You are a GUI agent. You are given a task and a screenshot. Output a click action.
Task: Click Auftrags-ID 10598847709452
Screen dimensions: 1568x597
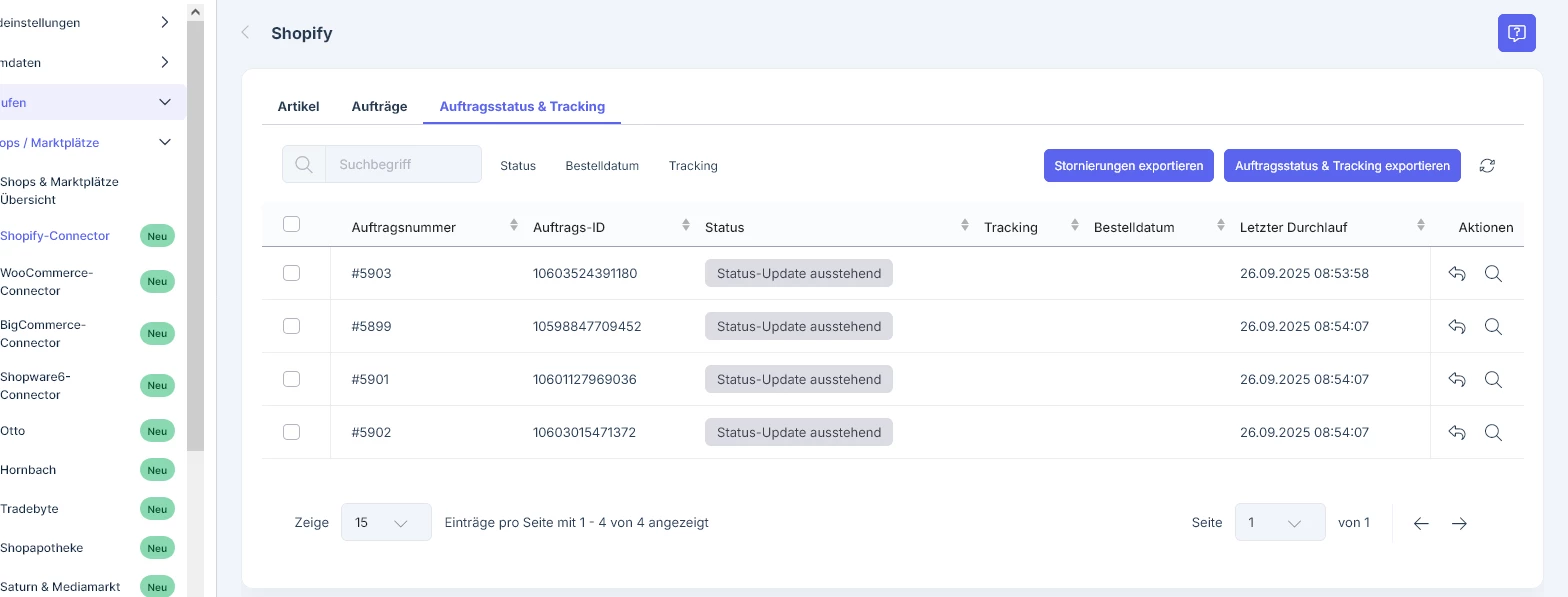coord(587,326)
